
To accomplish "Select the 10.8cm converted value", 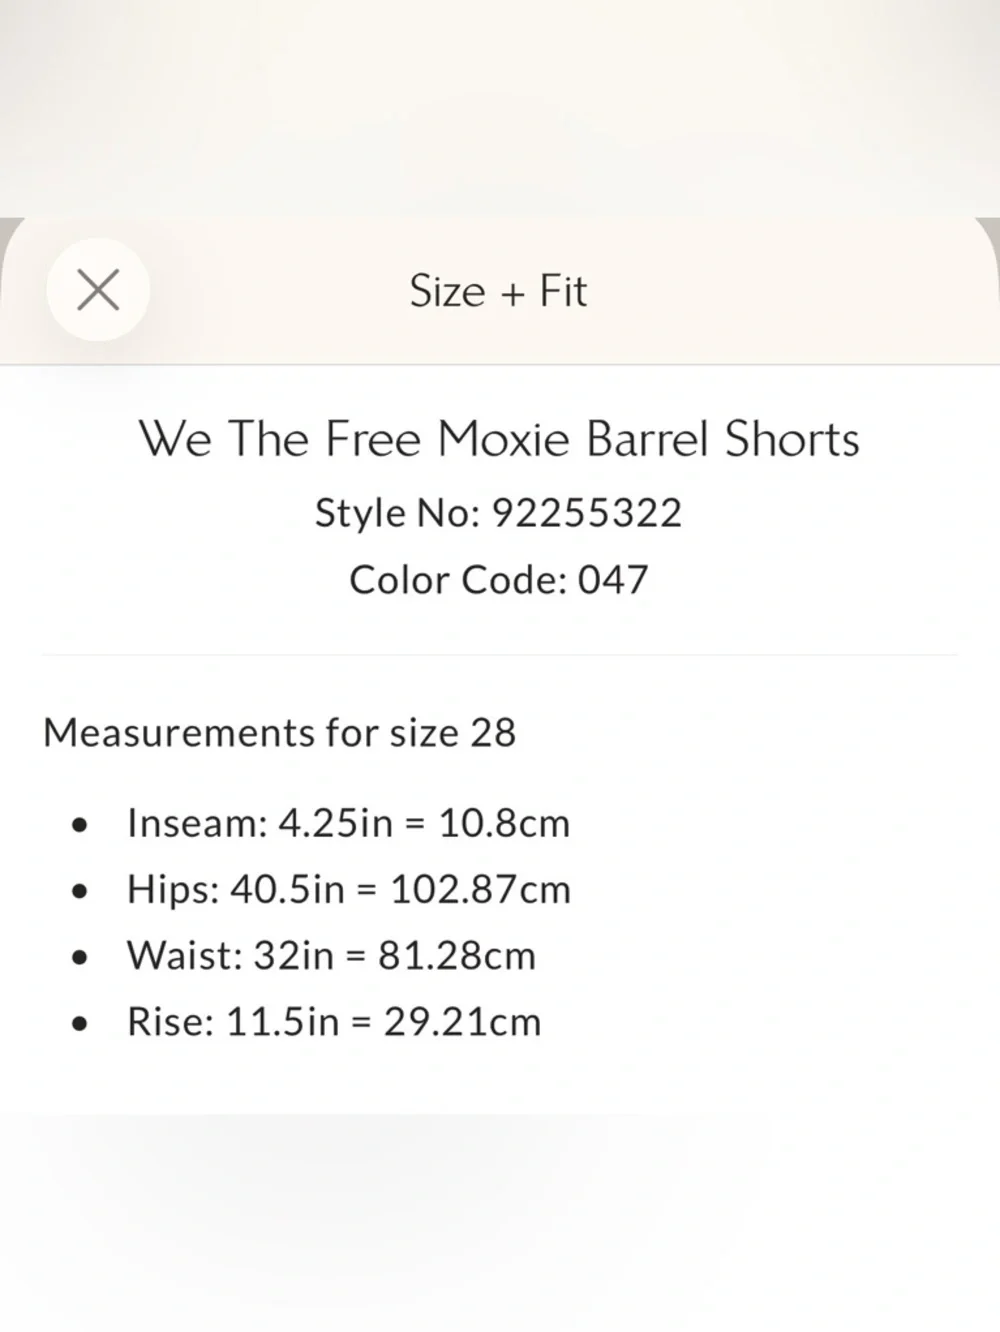I will pos(505,822).
